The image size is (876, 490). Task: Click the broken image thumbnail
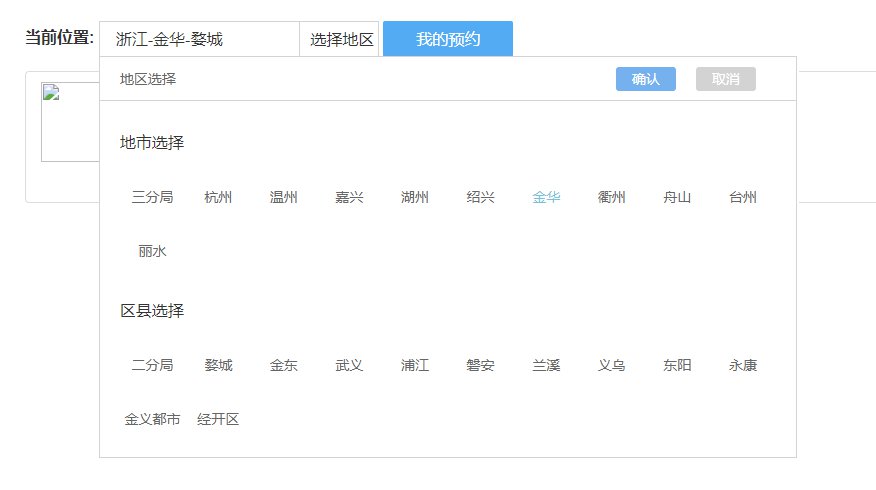tap(70, 122)
